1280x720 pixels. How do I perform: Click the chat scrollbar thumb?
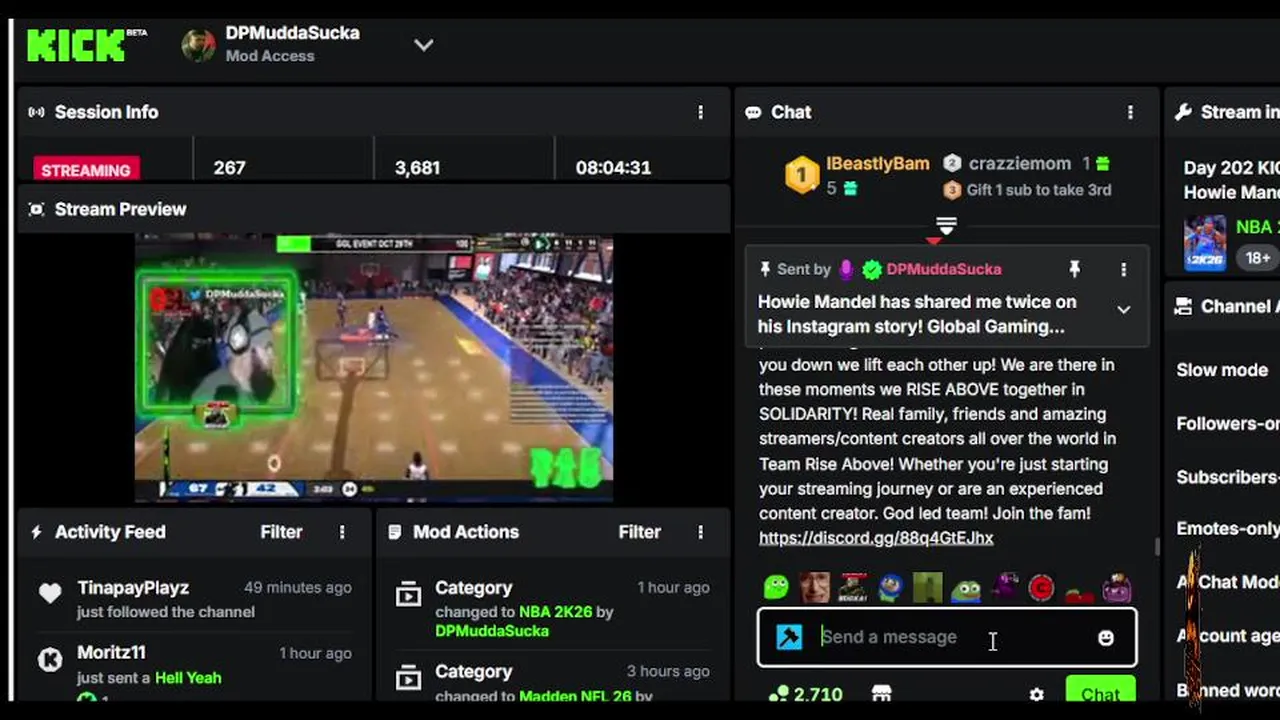coord(1157,546)
